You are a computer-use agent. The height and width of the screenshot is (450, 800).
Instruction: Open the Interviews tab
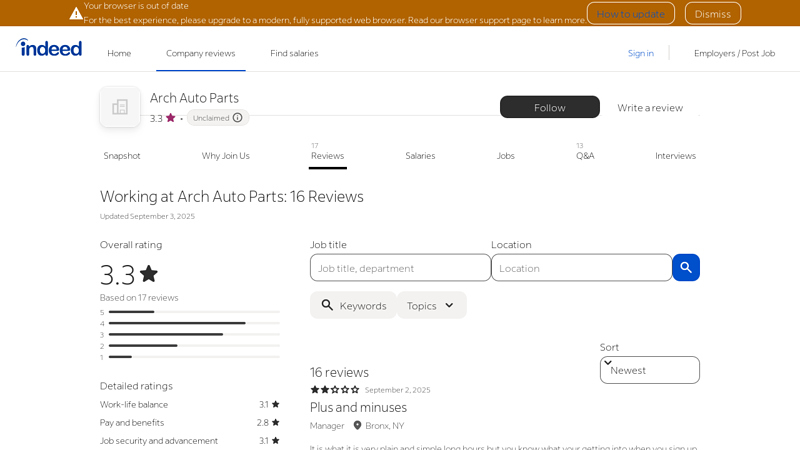(676, 156)
